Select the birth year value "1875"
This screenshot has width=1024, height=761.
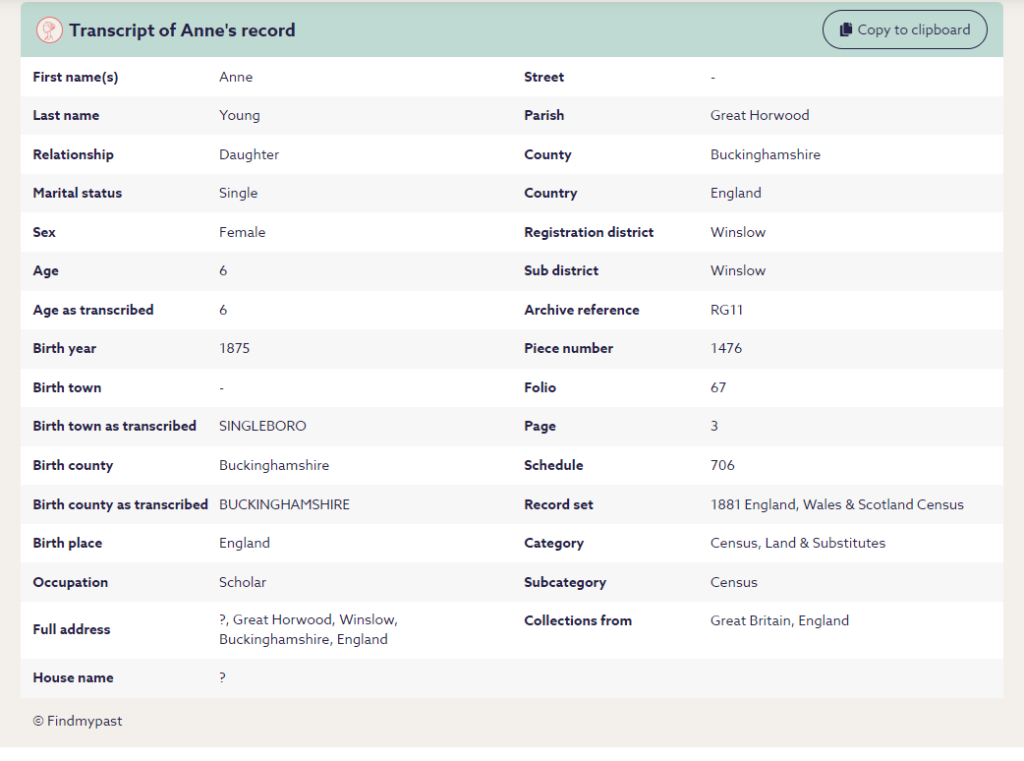tap(234, 348)
